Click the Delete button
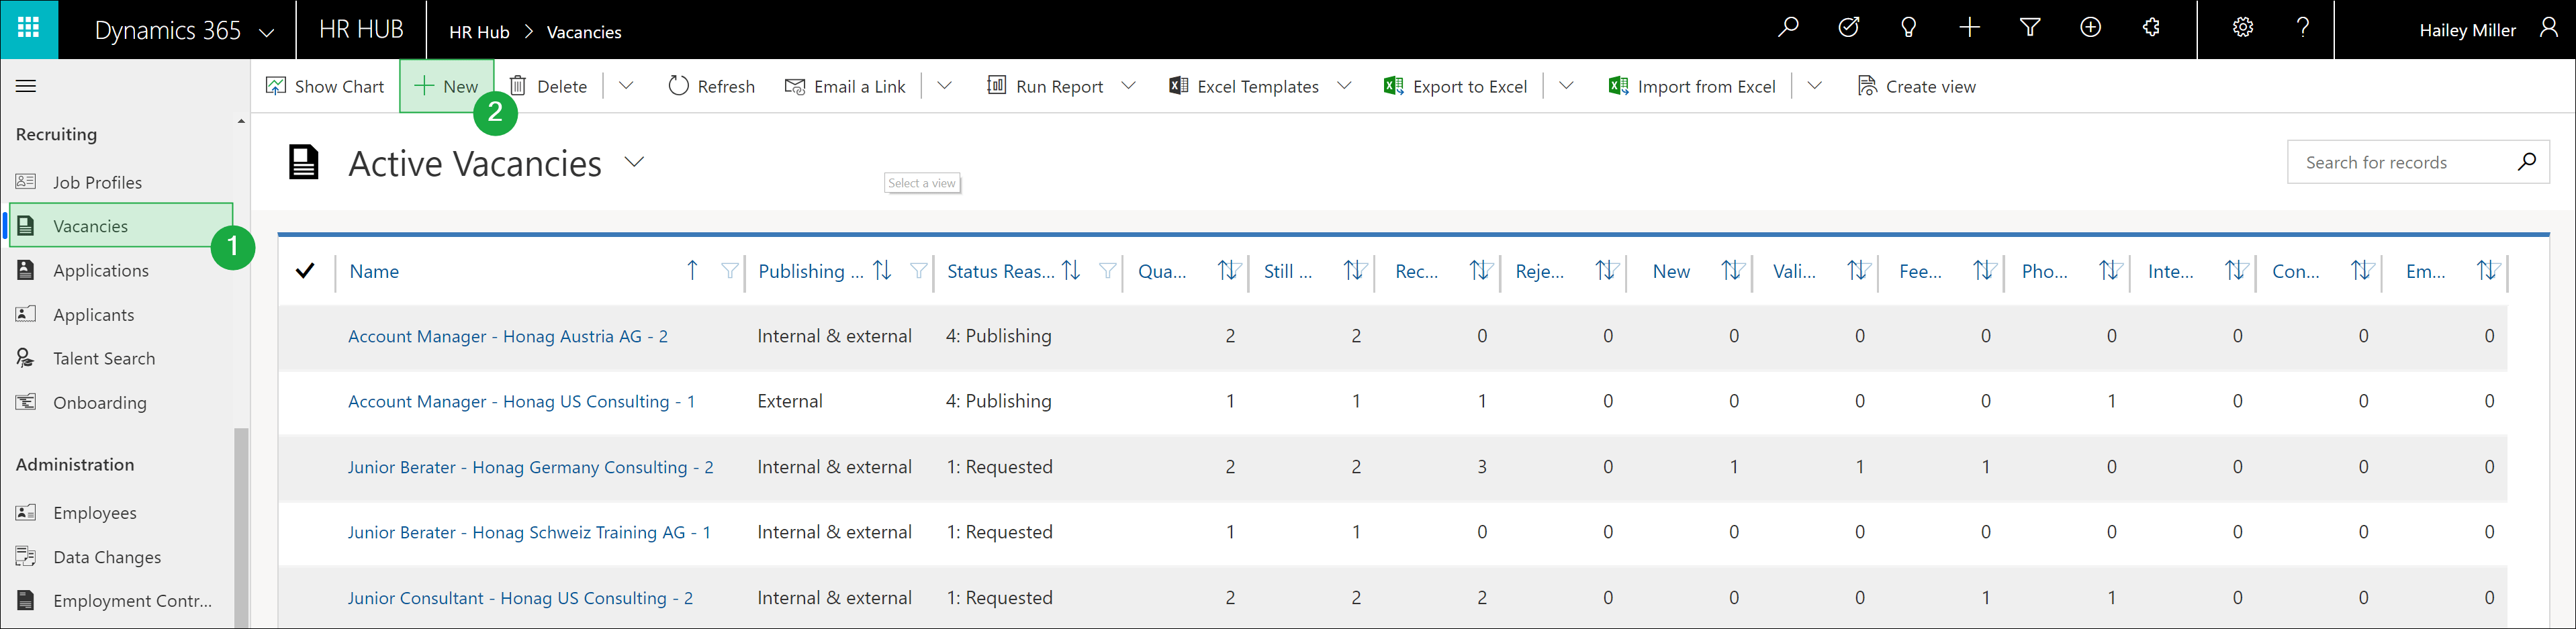 point(548,86)
